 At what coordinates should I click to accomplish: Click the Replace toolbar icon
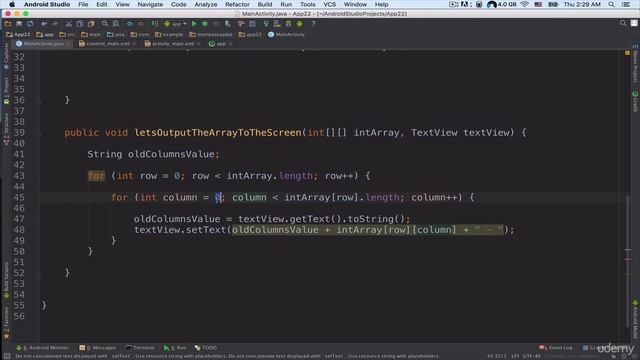tap(116, 24)
